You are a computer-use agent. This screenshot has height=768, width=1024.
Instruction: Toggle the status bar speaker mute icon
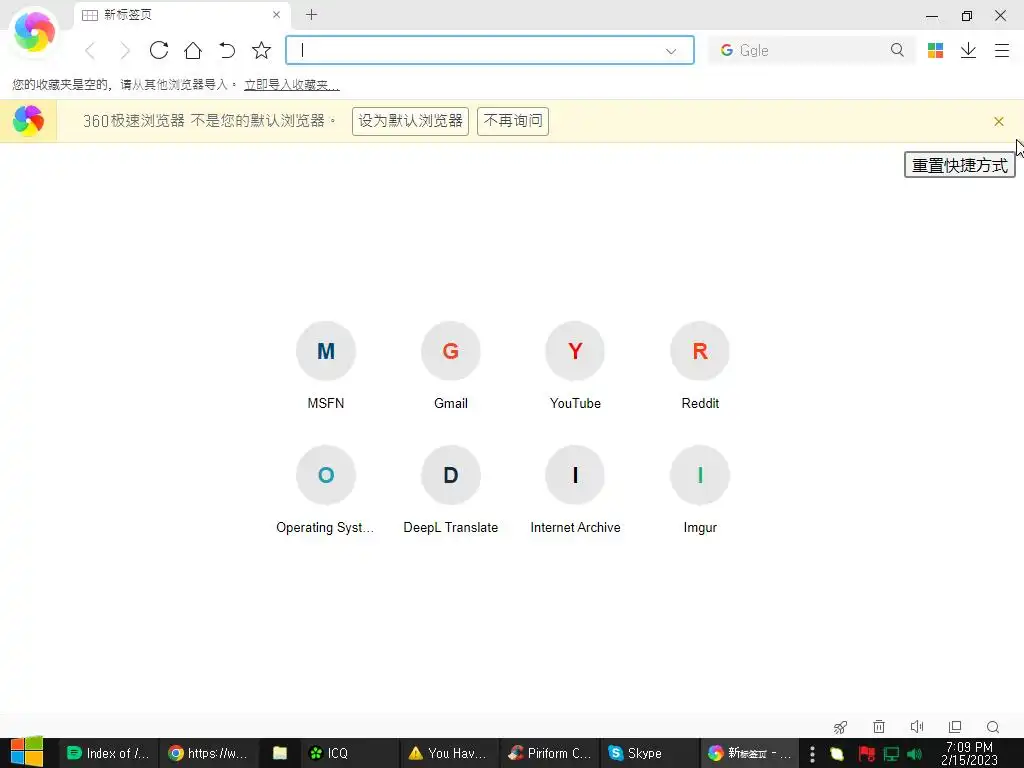pos(917,726)
